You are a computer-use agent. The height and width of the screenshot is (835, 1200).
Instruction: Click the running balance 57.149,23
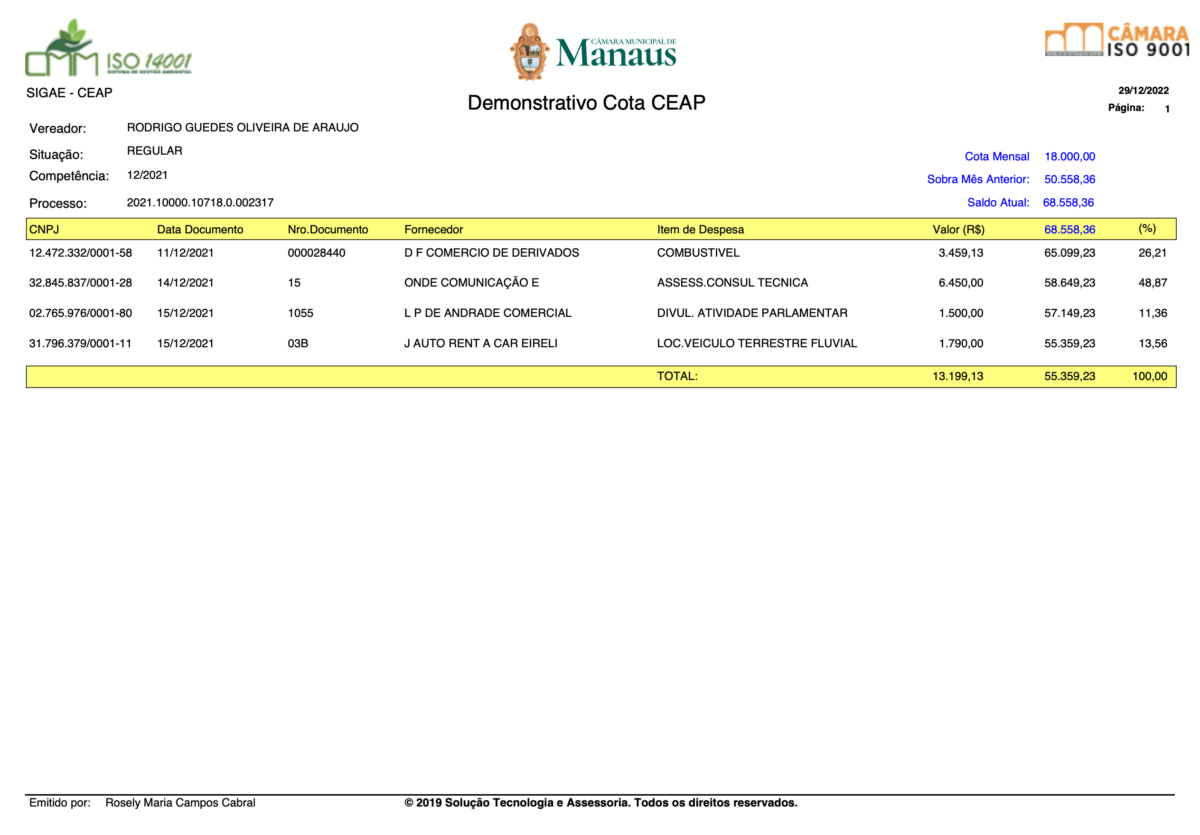[1070, 313]
